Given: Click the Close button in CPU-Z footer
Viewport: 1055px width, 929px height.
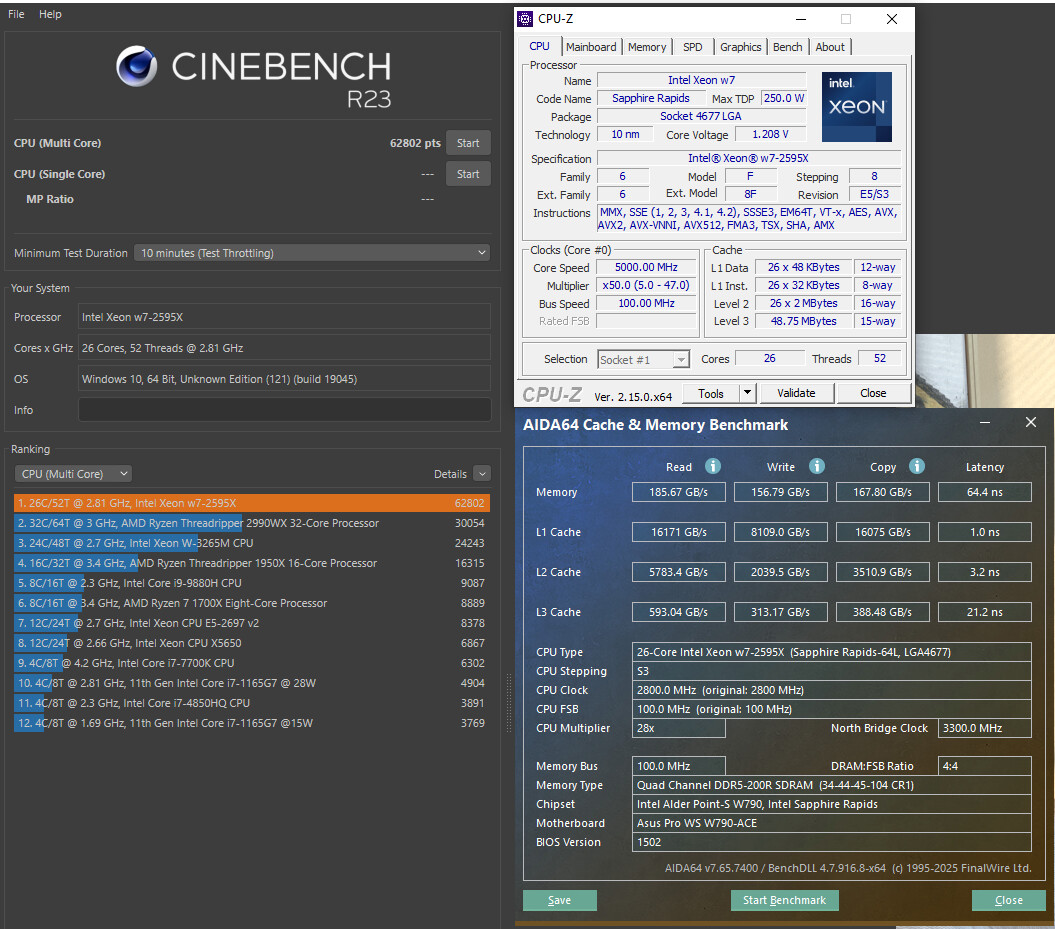Looking at the screenshot, I should click(x=873, y=393).
